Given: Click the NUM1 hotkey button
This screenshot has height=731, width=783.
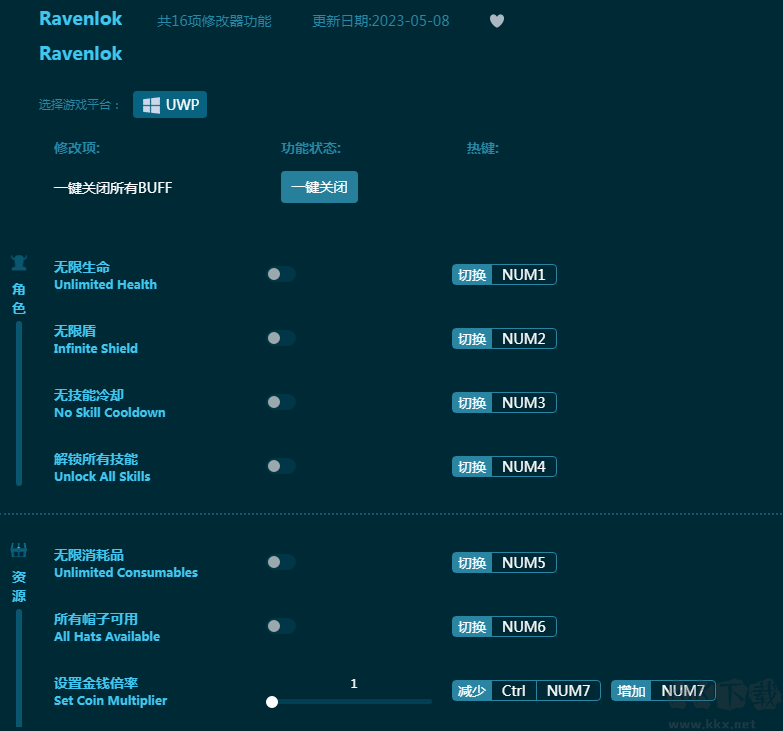Looking at the screenshot, I should 523,275.
